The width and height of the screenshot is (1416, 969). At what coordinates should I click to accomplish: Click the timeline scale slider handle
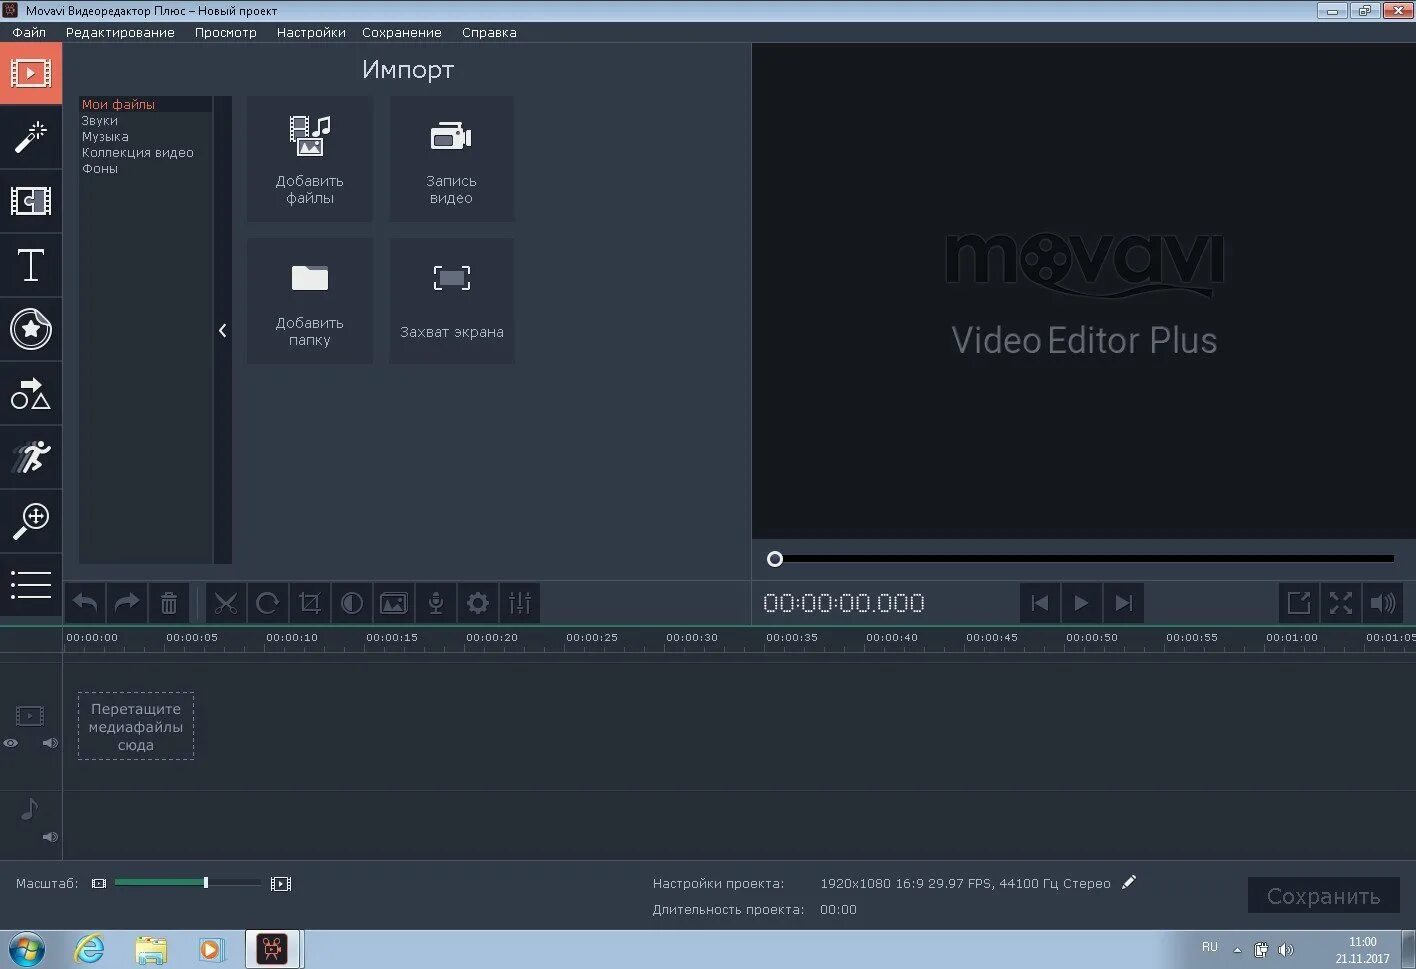(206, 882)
